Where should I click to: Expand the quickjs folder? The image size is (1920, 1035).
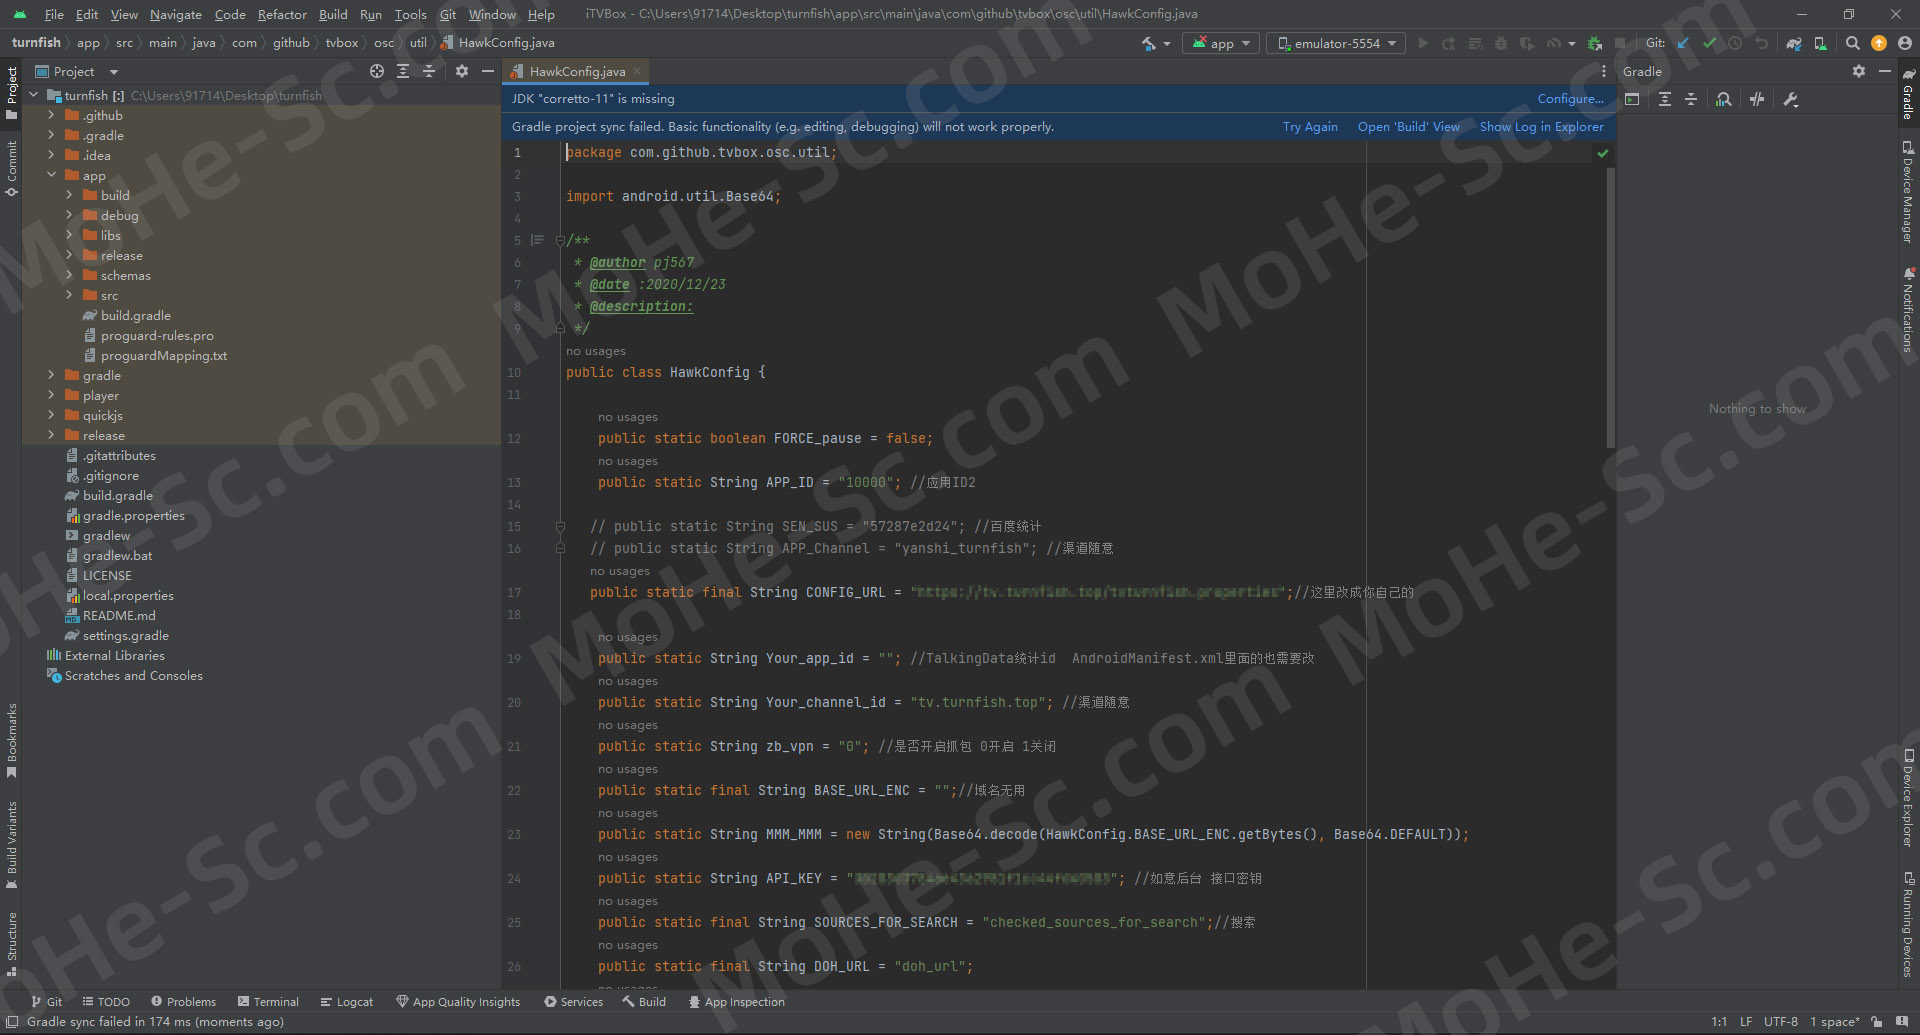coord(52,415)
